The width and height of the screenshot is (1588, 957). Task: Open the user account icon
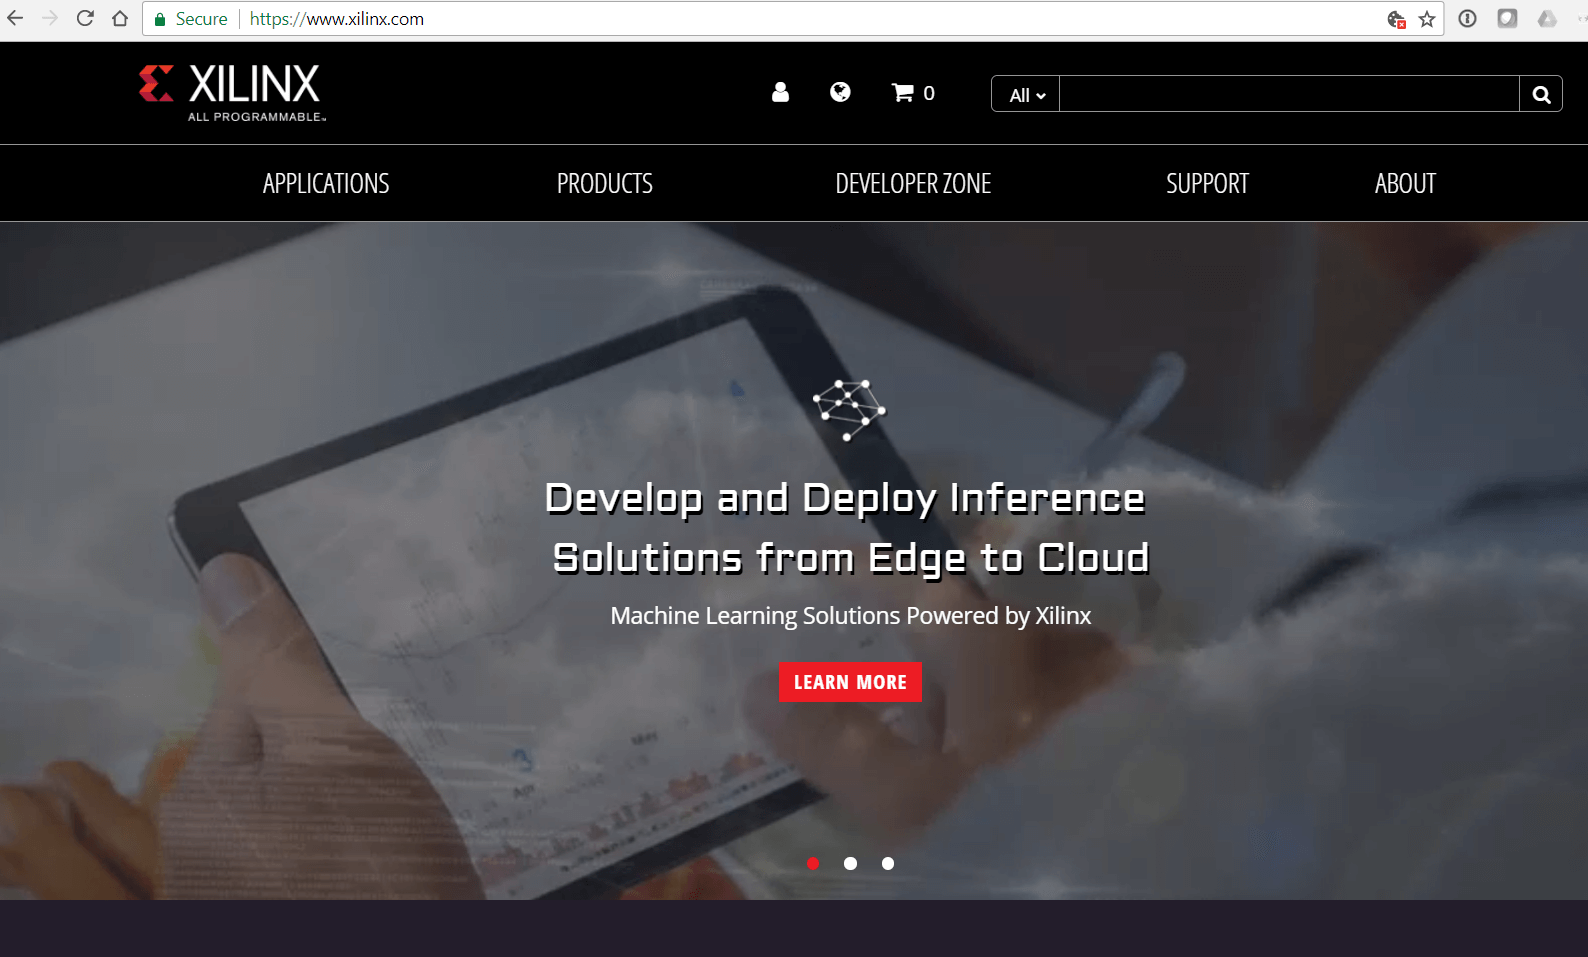pyautogui.click(x=781, y=92)
